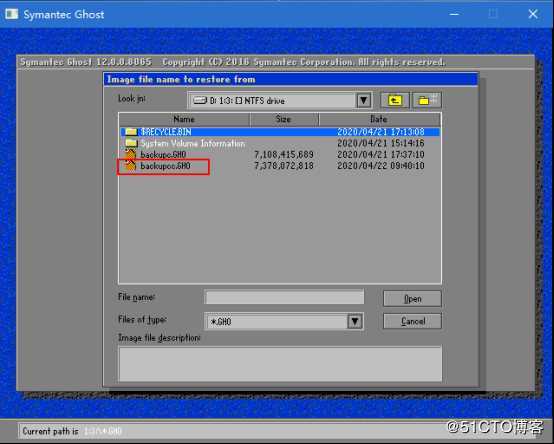Click date 2020/04/21 17:37:10
Image resolution: width=554 pixels, height=444 pixels.
[x=381, y=154]
